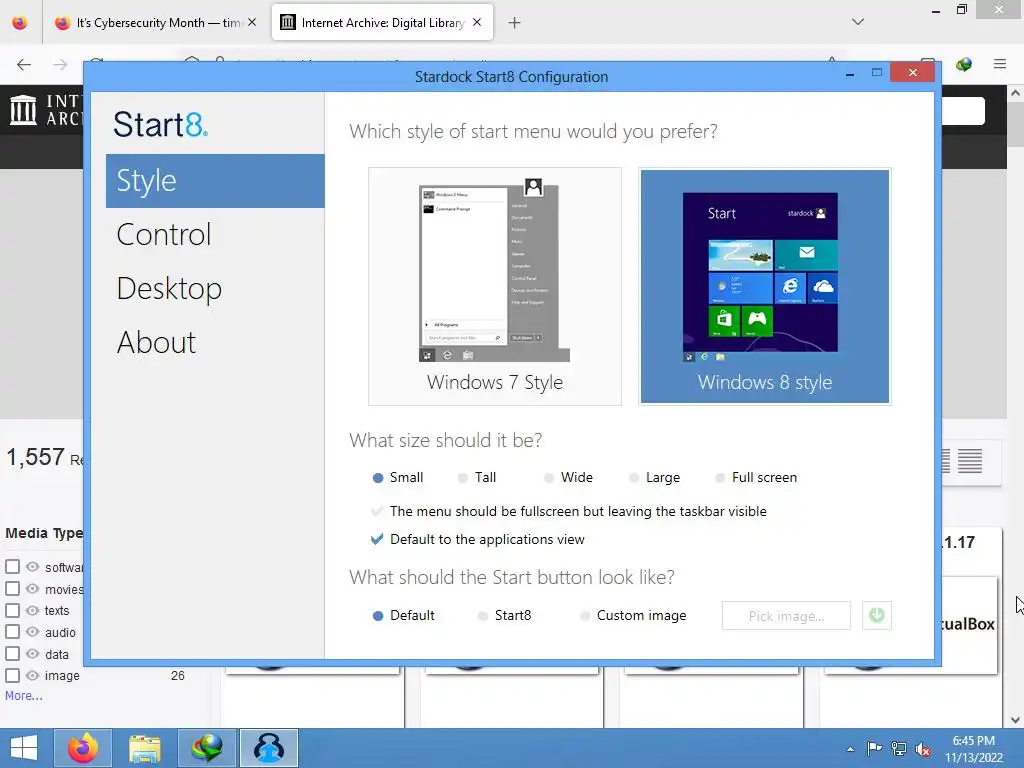The width and height of the screenshot is (1024, 768).
Task: Toggle fullscreen menu leaving taskbar visible
Action: pyautogui.click(x=568, y=511)
